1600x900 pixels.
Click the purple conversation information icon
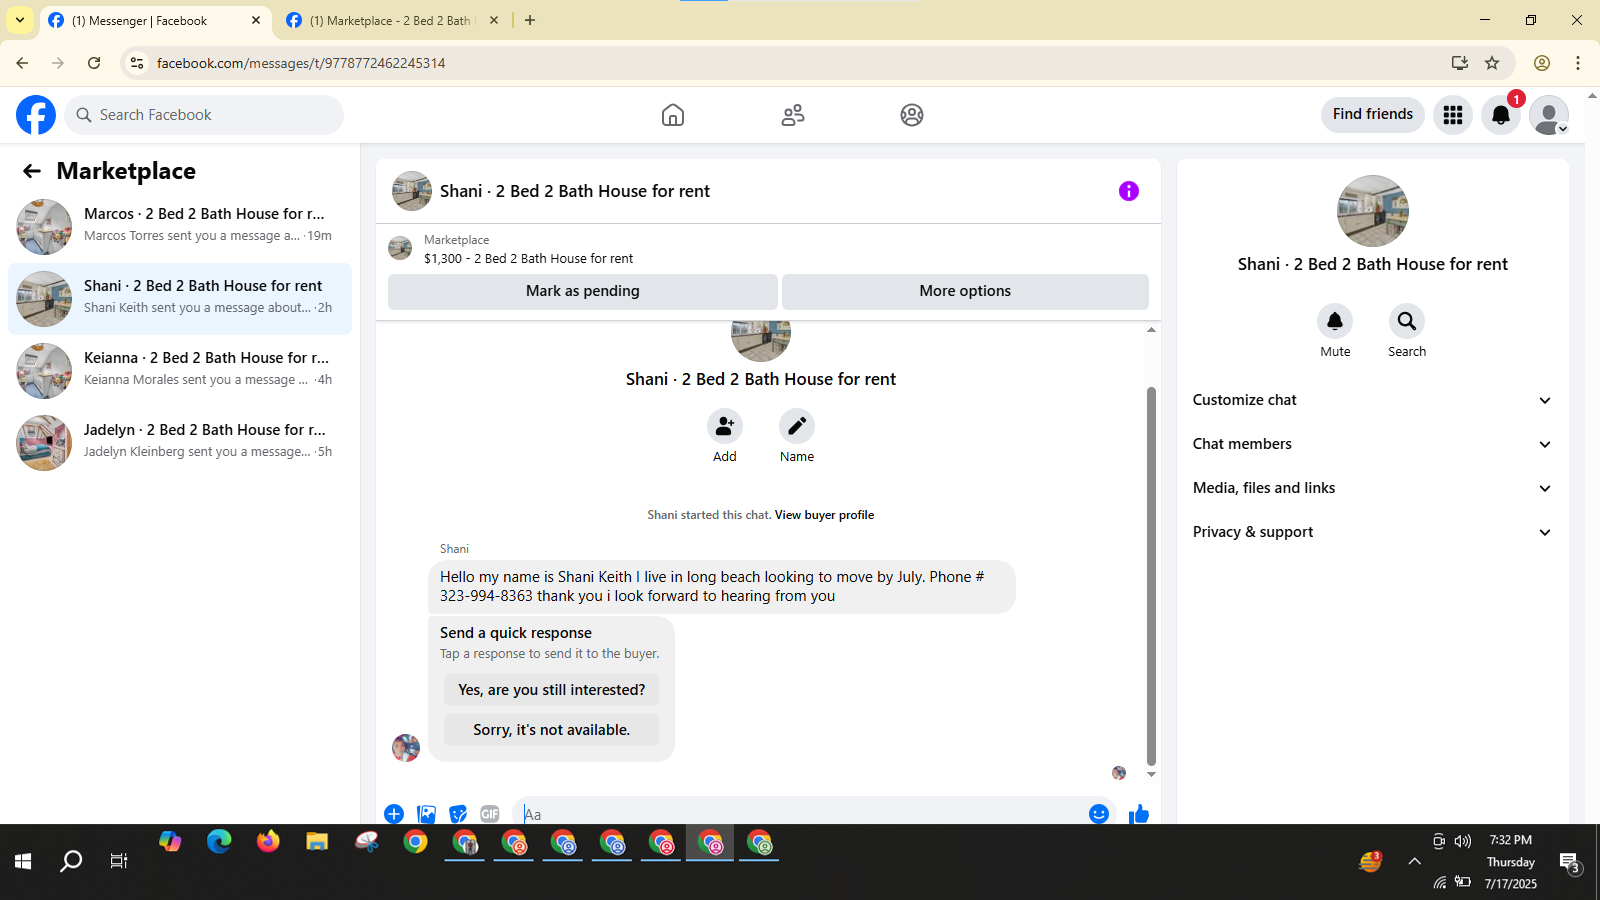(1129, 191)
